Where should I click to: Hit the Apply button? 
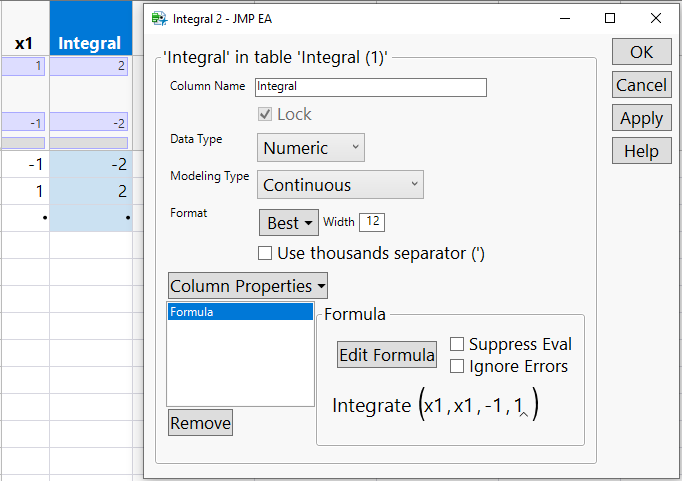[641, 118]
